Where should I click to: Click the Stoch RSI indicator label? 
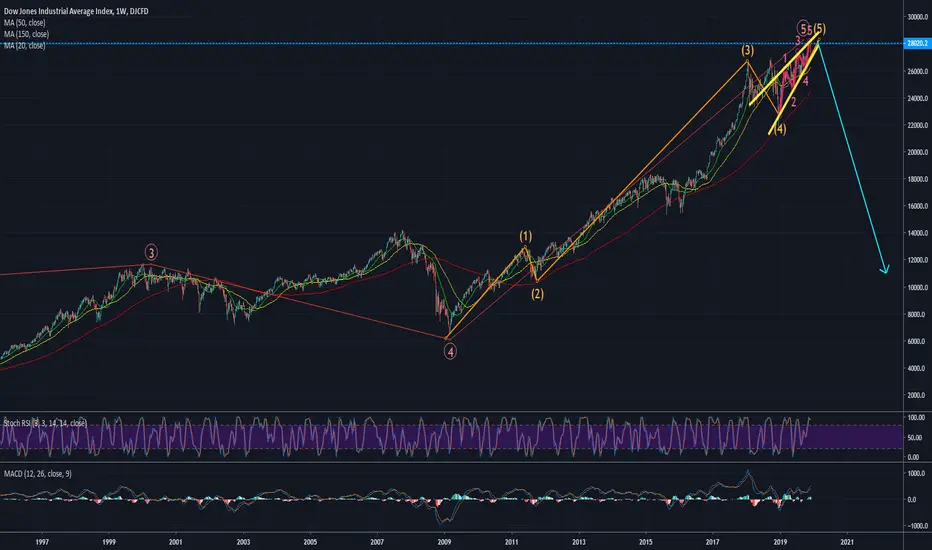(45, 423)
